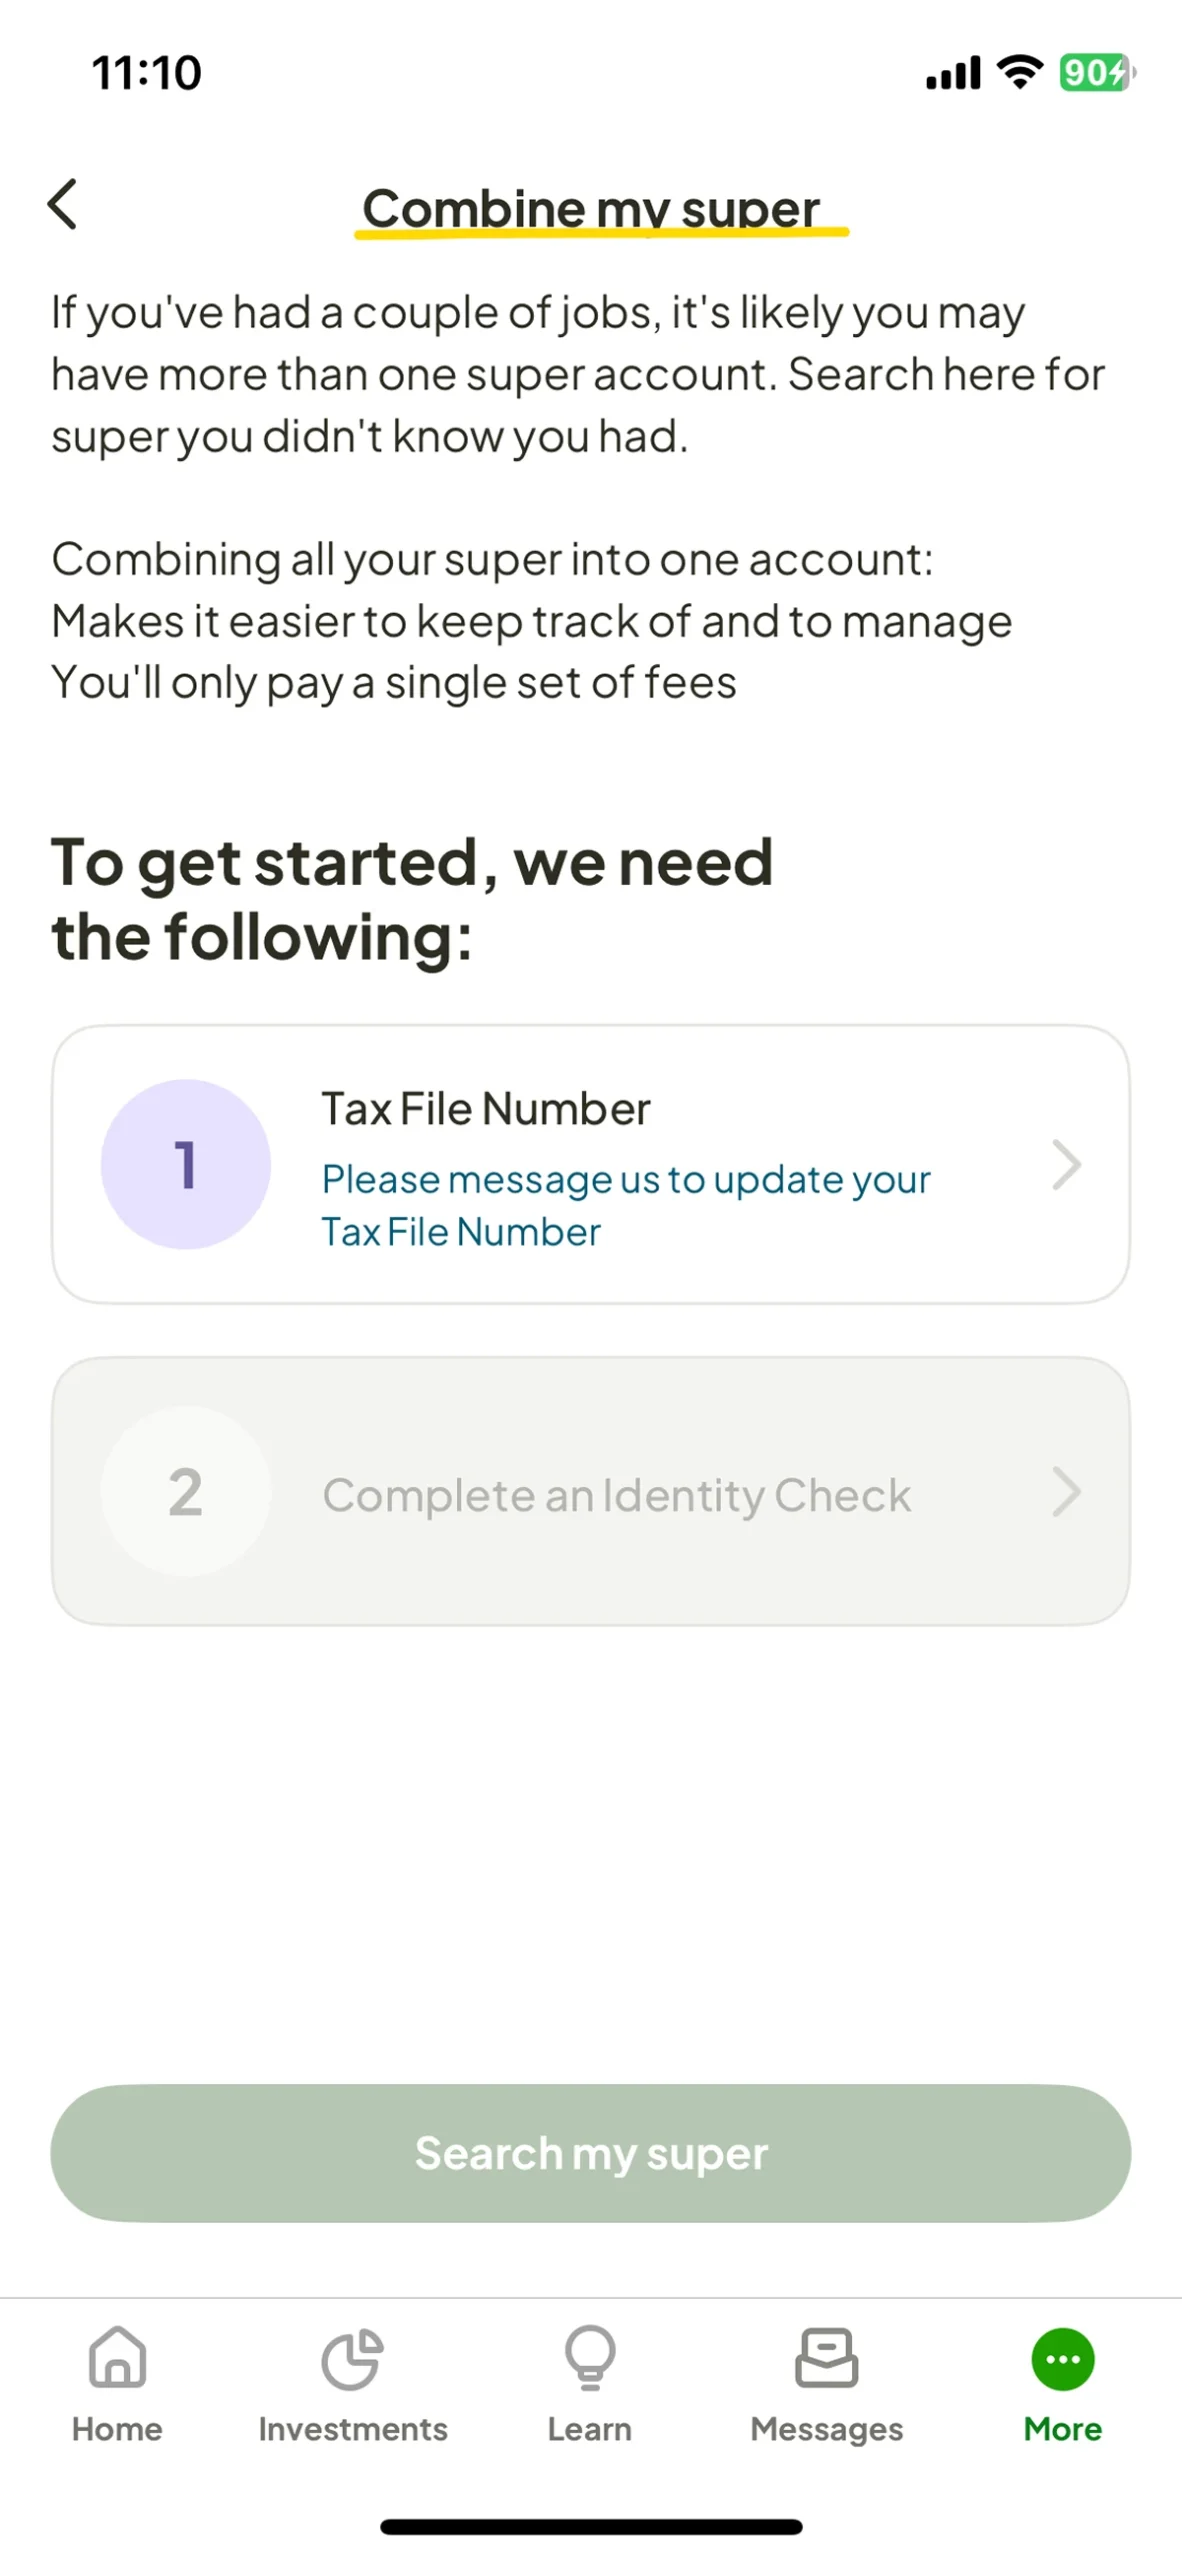Viewport: 1182px width, 2560px height.
Task: Open Complete an Identity Check step
Action: pyautogui.click(x=616, y=1495)
